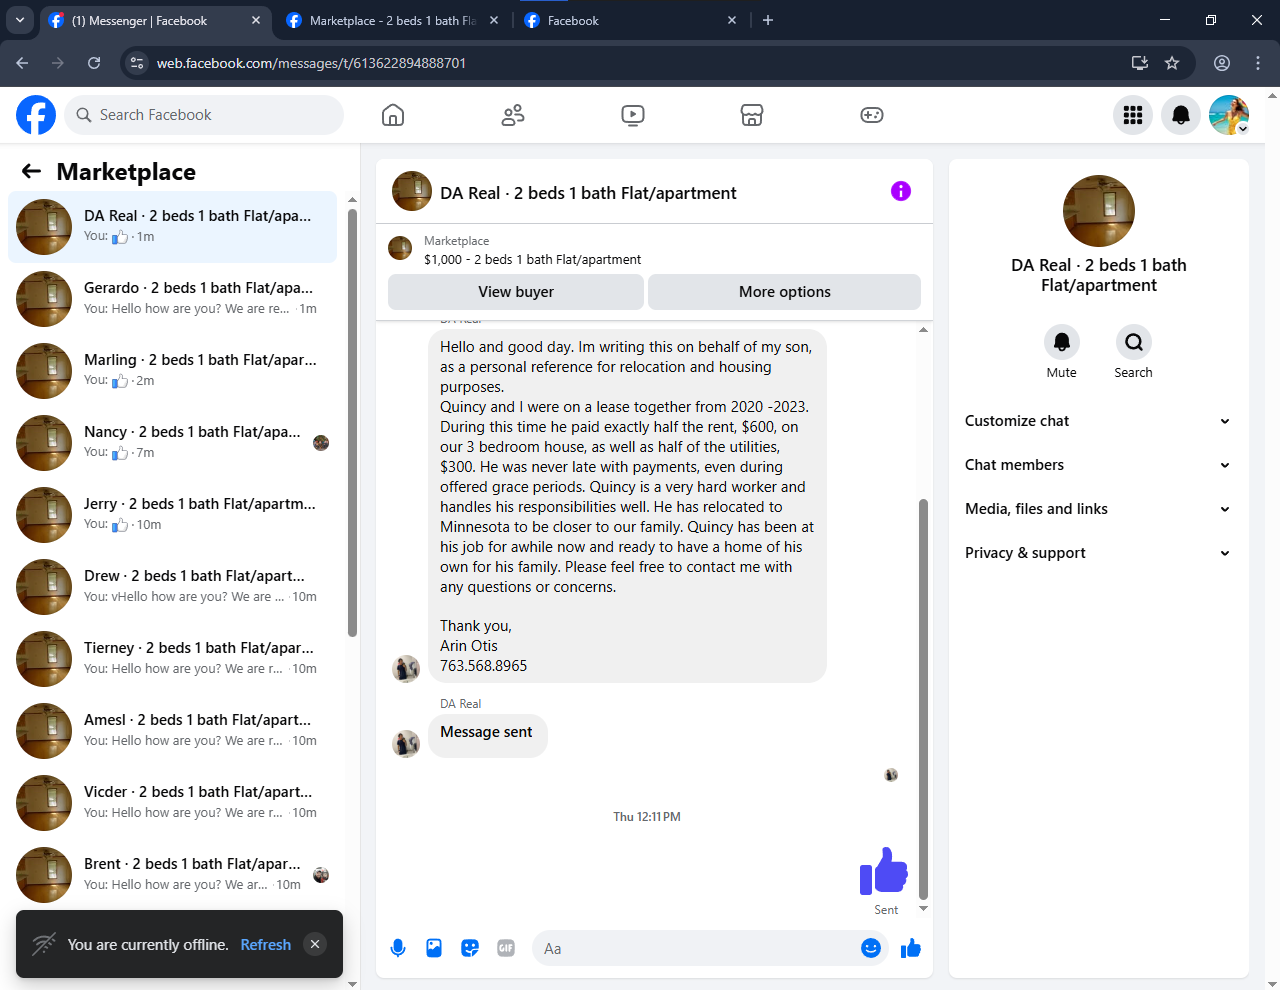This screenshot has width=1280, height=990.
Task: Open the Drew conversation
Action: point(172,587)
